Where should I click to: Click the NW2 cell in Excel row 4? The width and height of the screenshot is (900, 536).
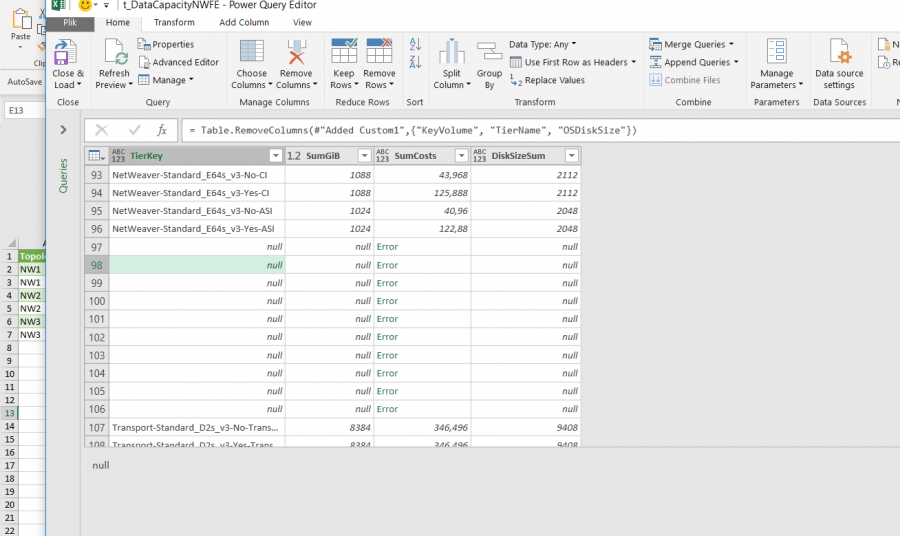[31, 296]
